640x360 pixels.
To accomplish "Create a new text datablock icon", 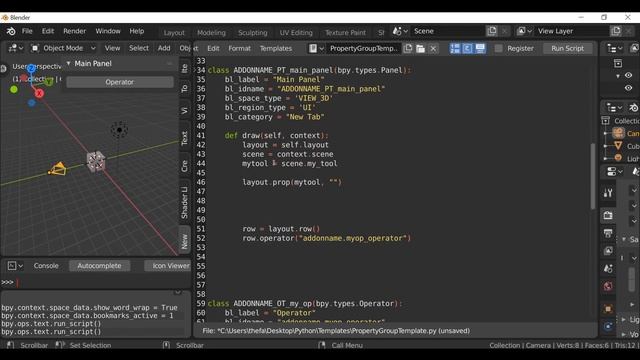I will pyautogui.click(x=408, y=49).
